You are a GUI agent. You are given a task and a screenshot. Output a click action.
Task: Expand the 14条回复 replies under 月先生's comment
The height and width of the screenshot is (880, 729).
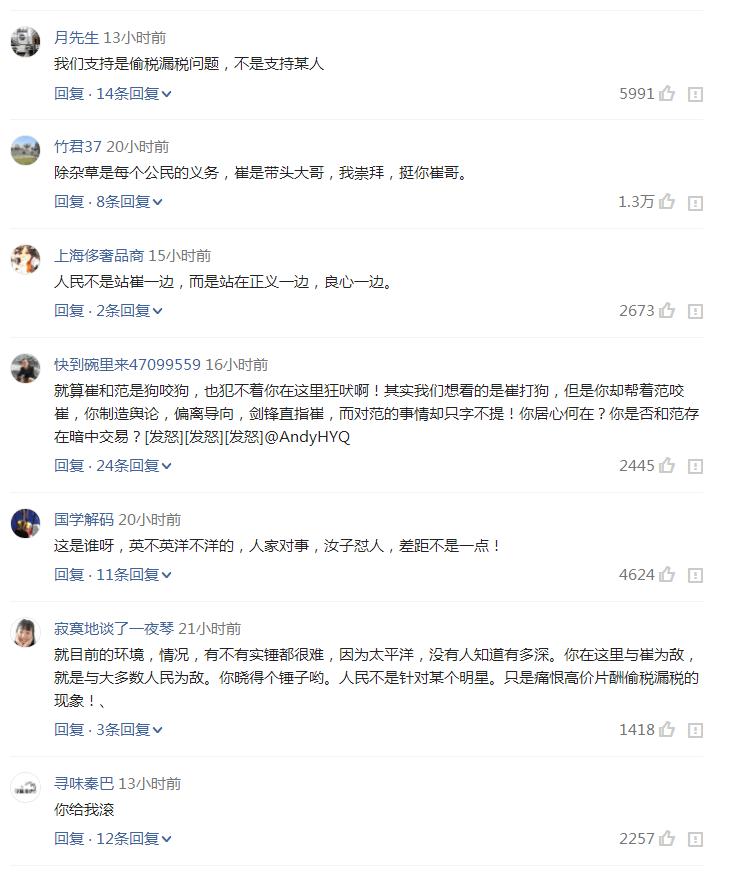tap(113, 95)
